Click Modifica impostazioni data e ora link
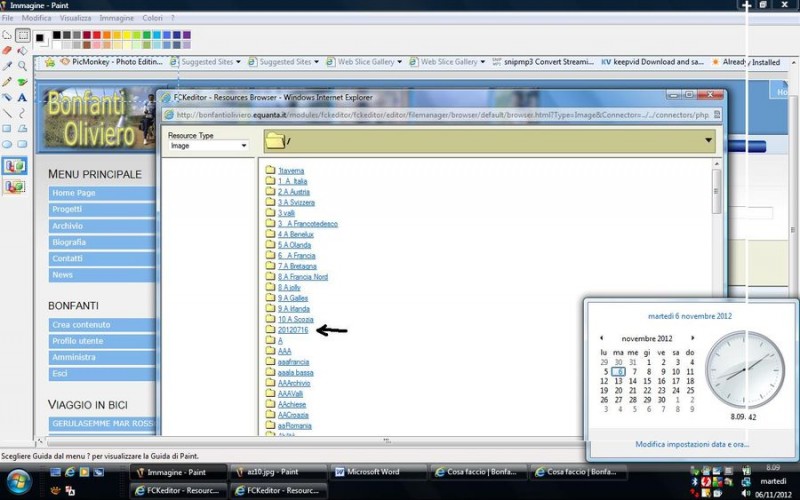The width and height of the screenshot is (800, 500). (692, 444)
